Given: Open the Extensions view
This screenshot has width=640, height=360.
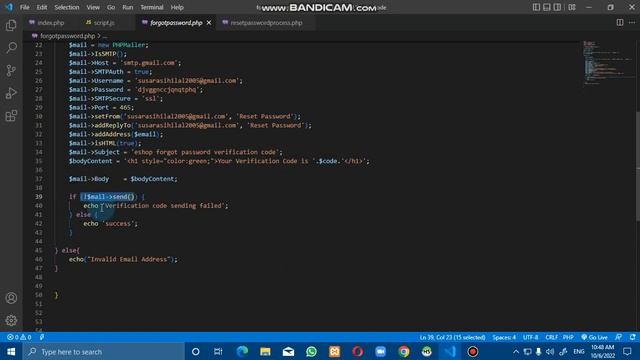Looking at the screenshot, I should tap(11, 116).
